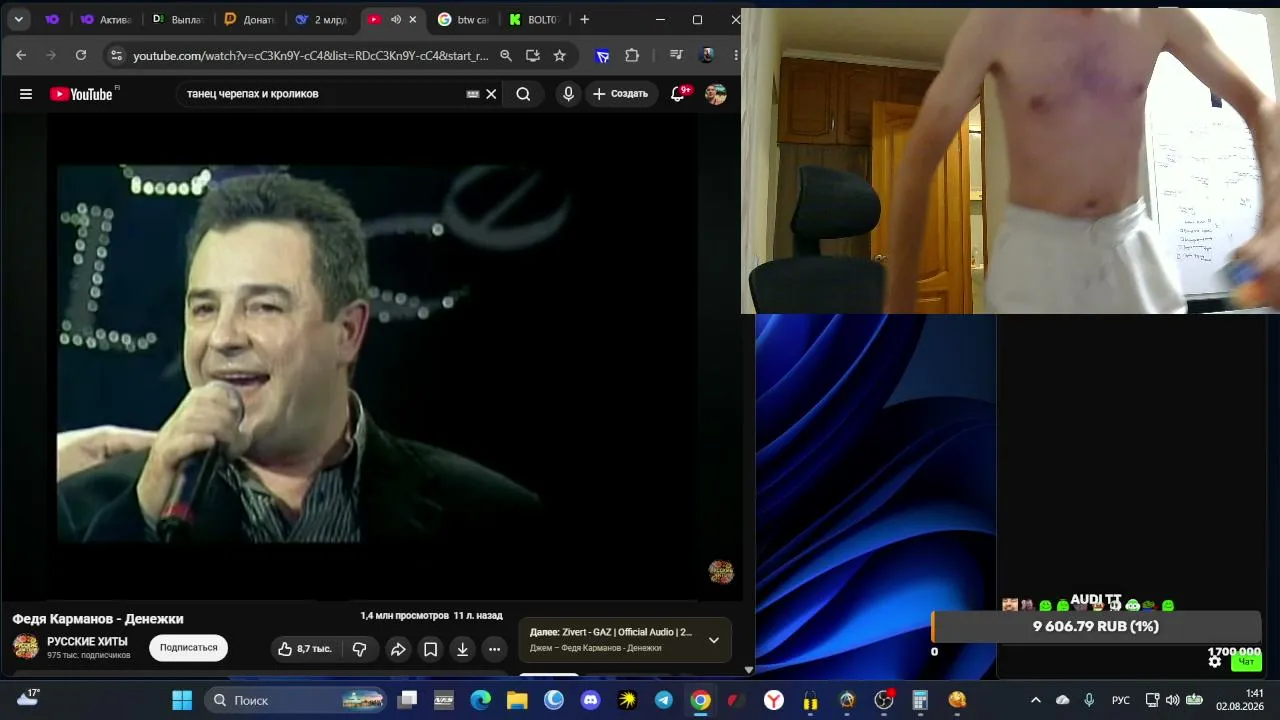Open media controls in Chrome toolbar
This screenshot has width=1280, height=720.
coord(677,56)
